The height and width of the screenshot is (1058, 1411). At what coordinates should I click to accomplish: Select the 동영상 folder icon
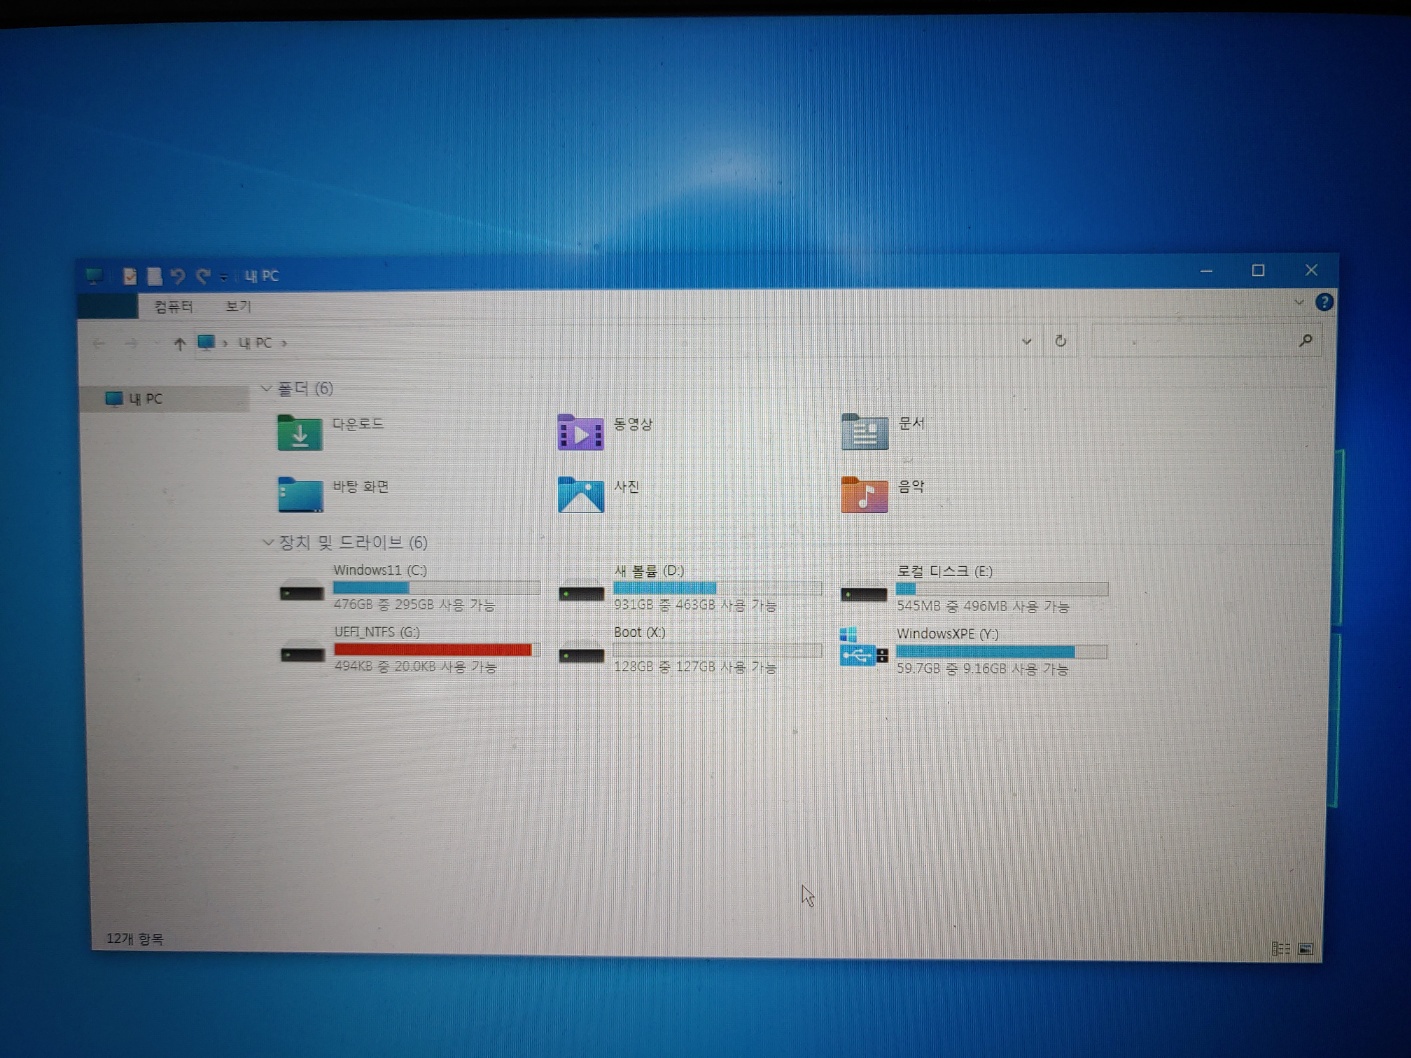[x=580, y=432]
